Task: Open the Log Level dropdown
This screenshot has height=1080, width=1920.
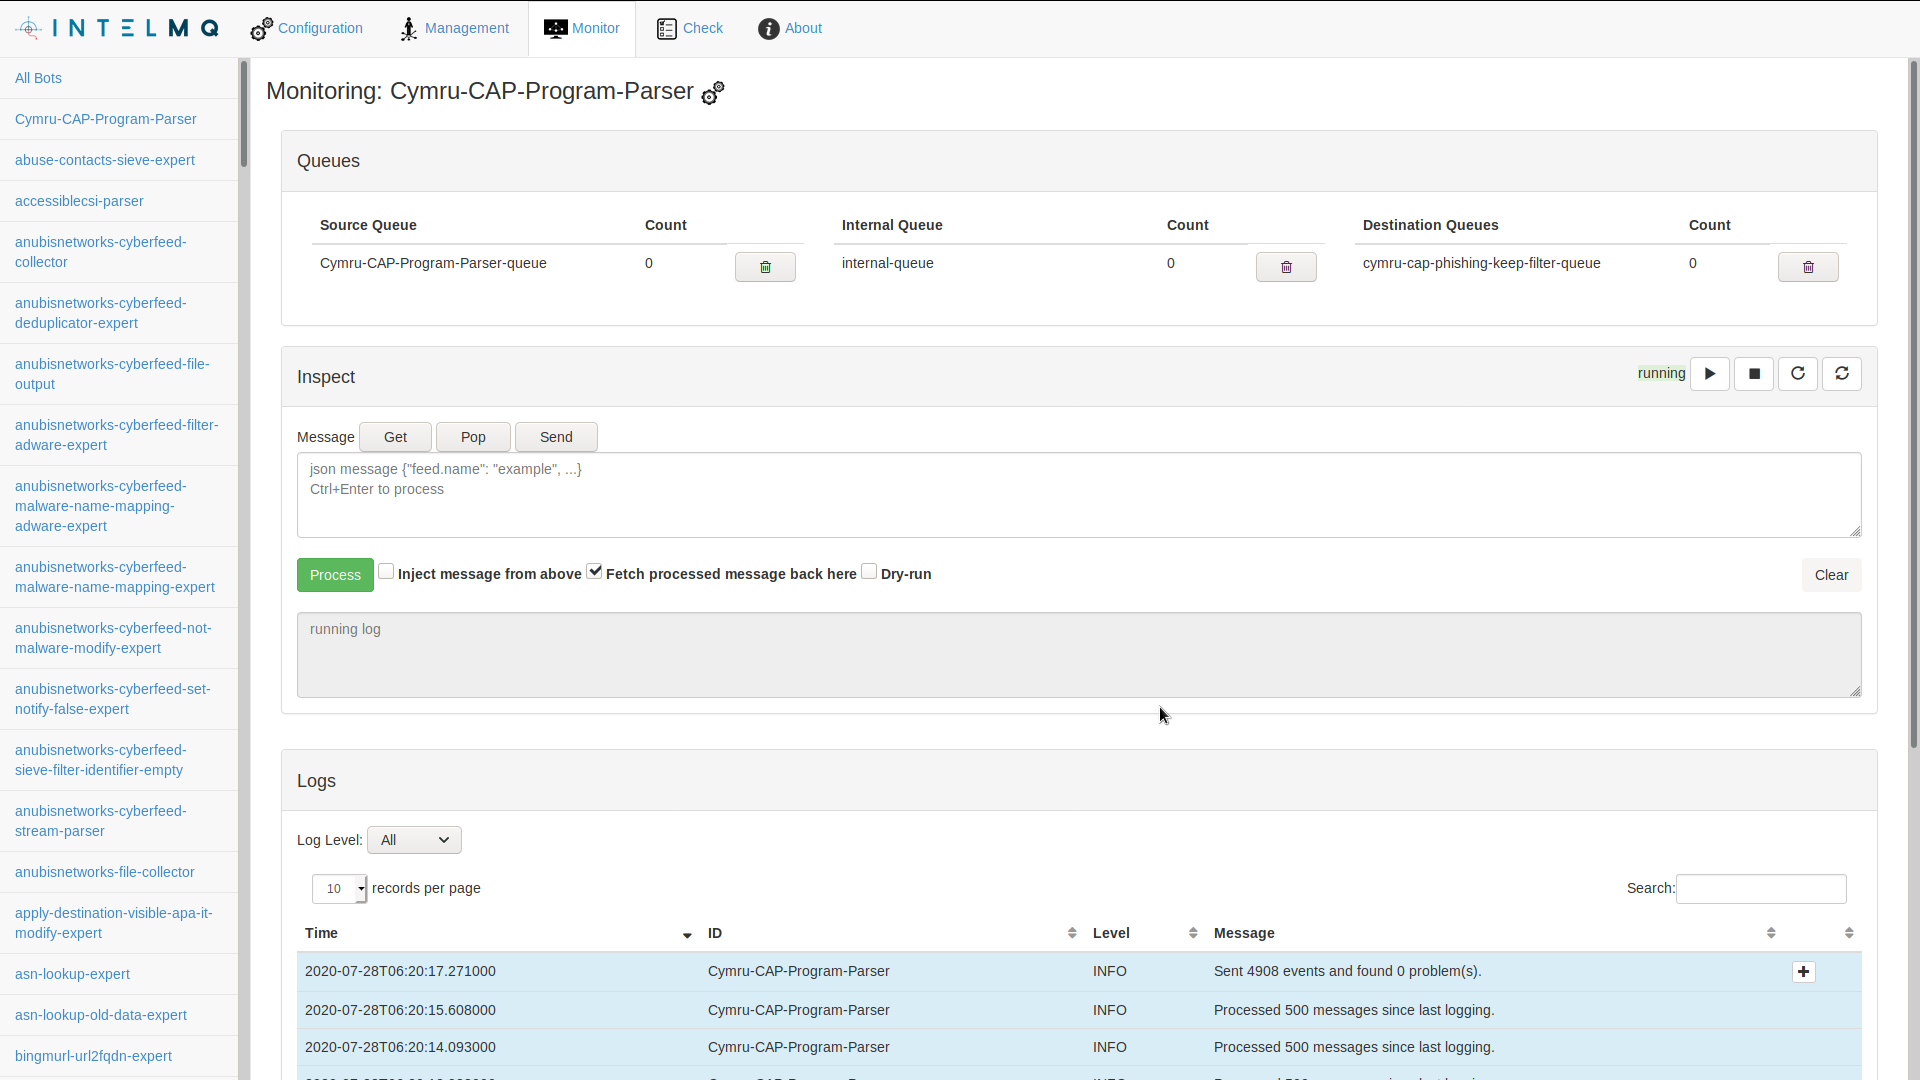Action: [x=414, y=840]
